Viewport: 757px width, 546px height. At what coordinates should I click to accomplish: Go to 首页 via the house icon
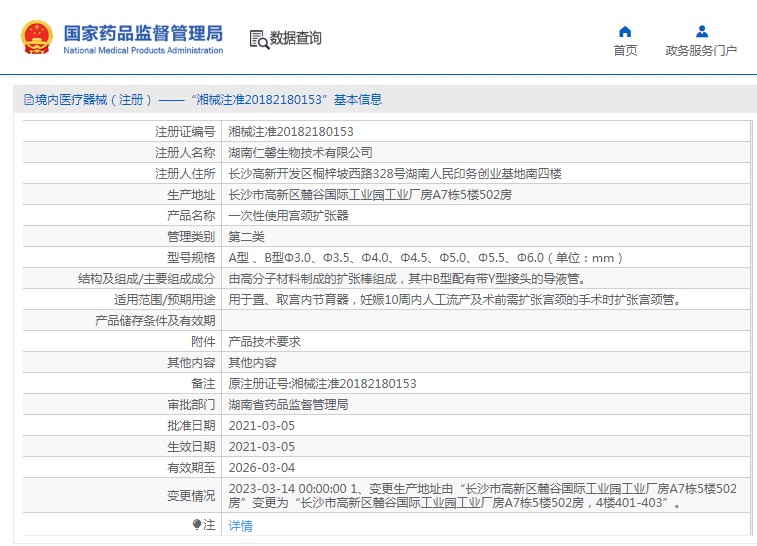point(625,32)
